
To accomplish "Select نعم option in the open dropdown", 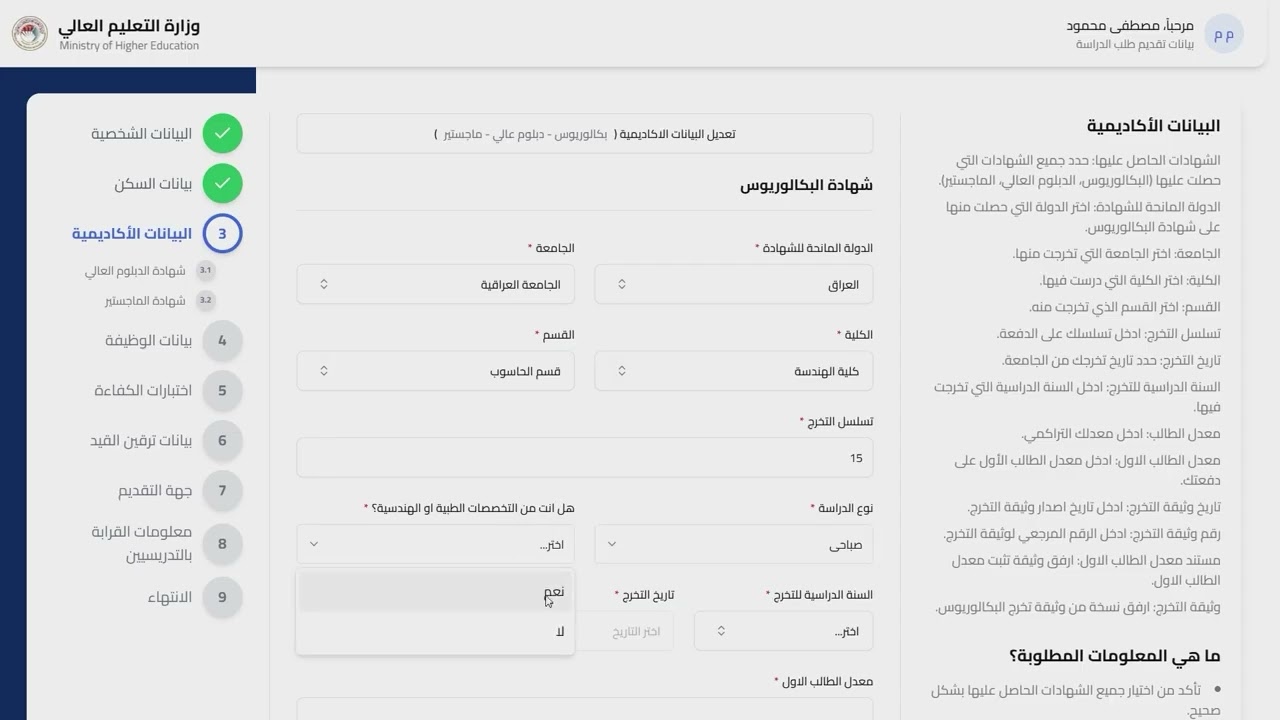I will click(x=435, y=592).
